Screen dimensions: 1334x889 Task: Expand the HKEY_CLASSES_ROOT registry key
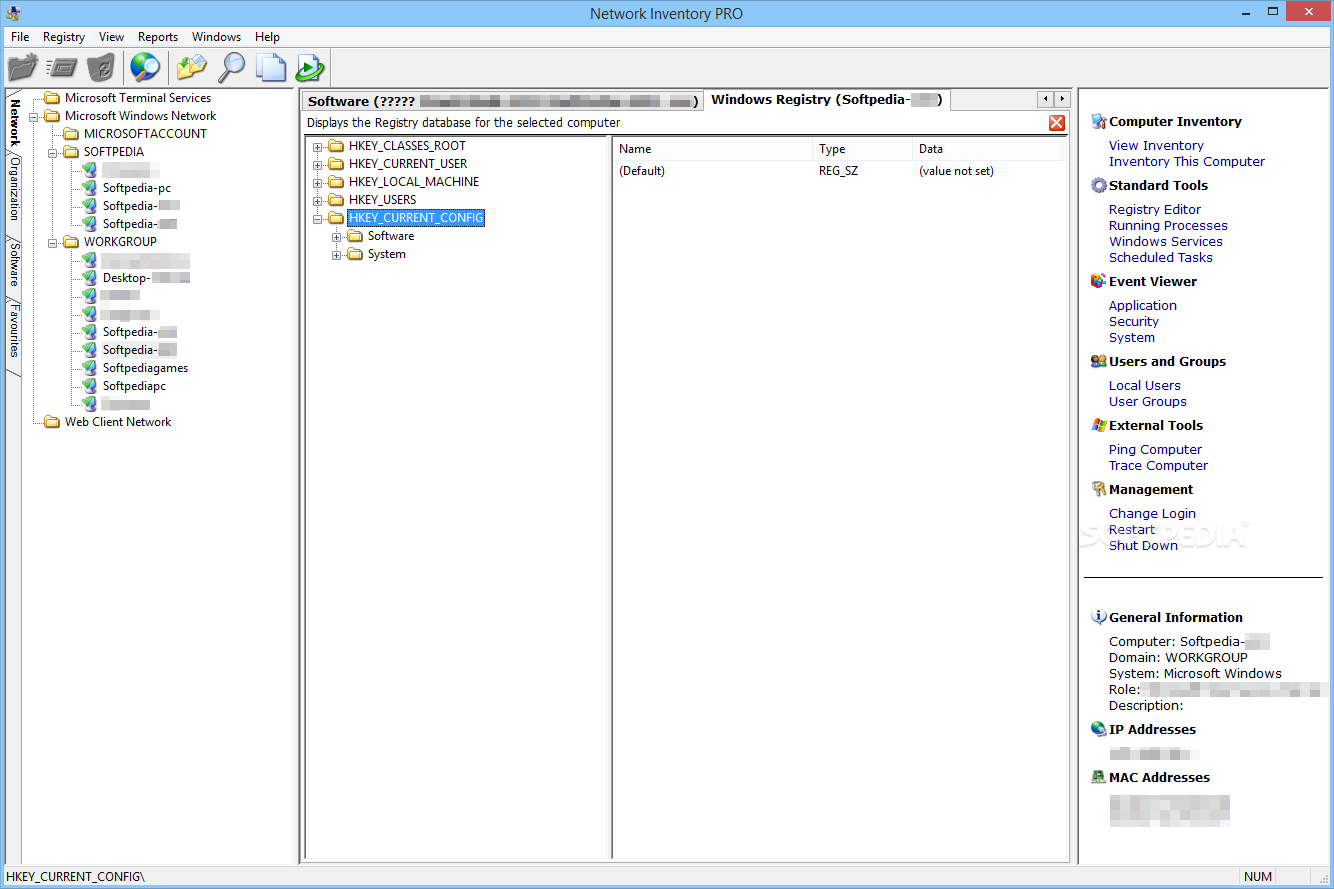tap(318, 146)
